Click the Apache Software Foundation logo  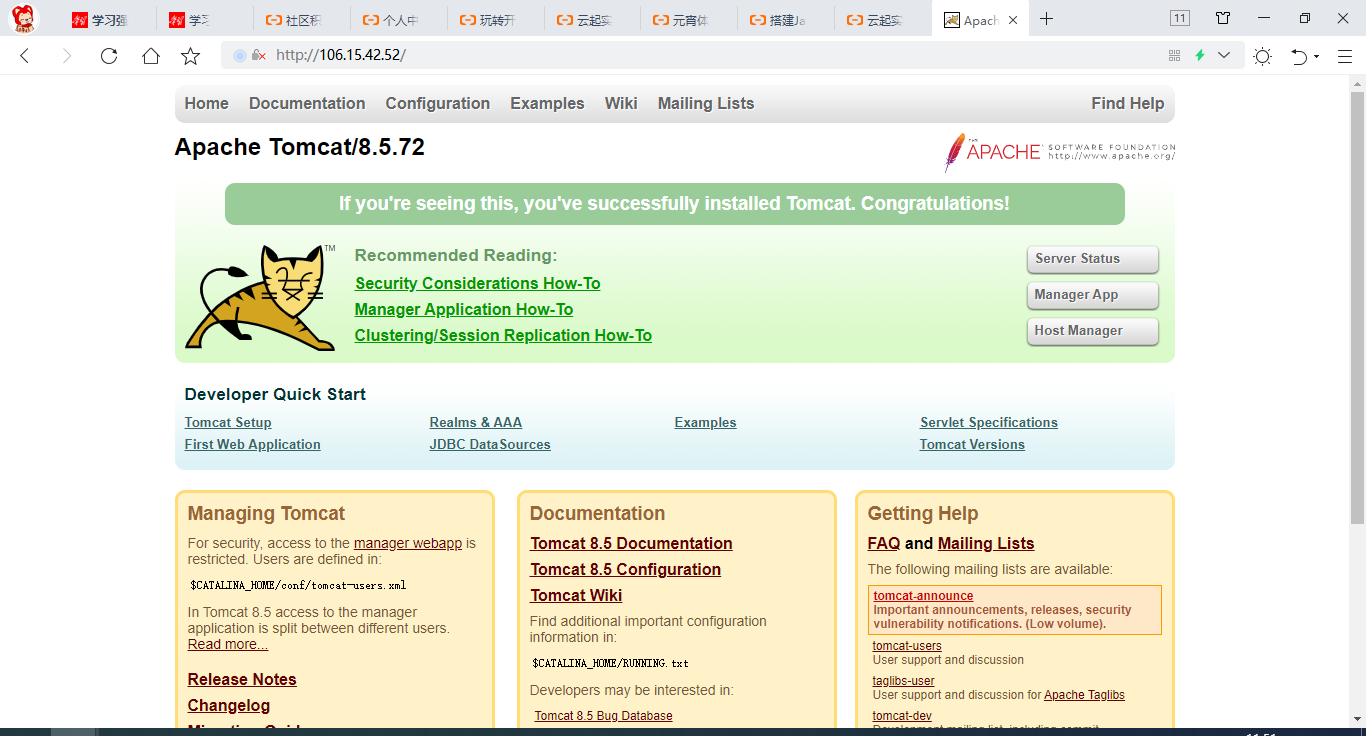(1060, 152)
